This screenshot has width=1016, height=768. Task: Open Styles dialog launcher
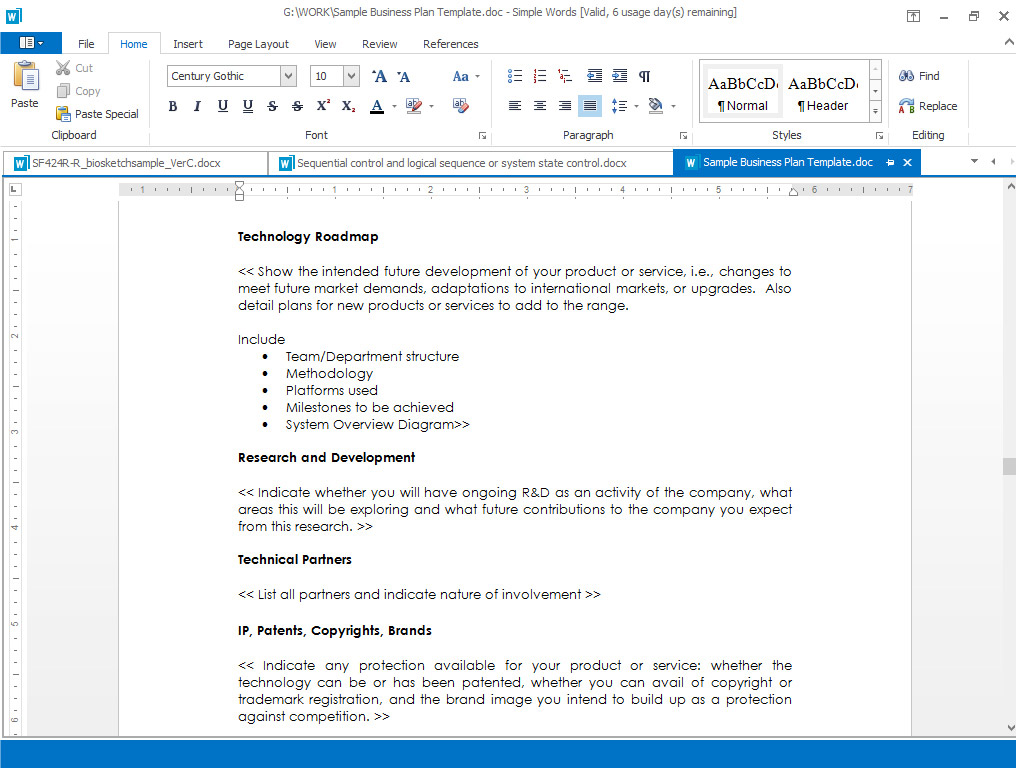[x=879, y=135]
